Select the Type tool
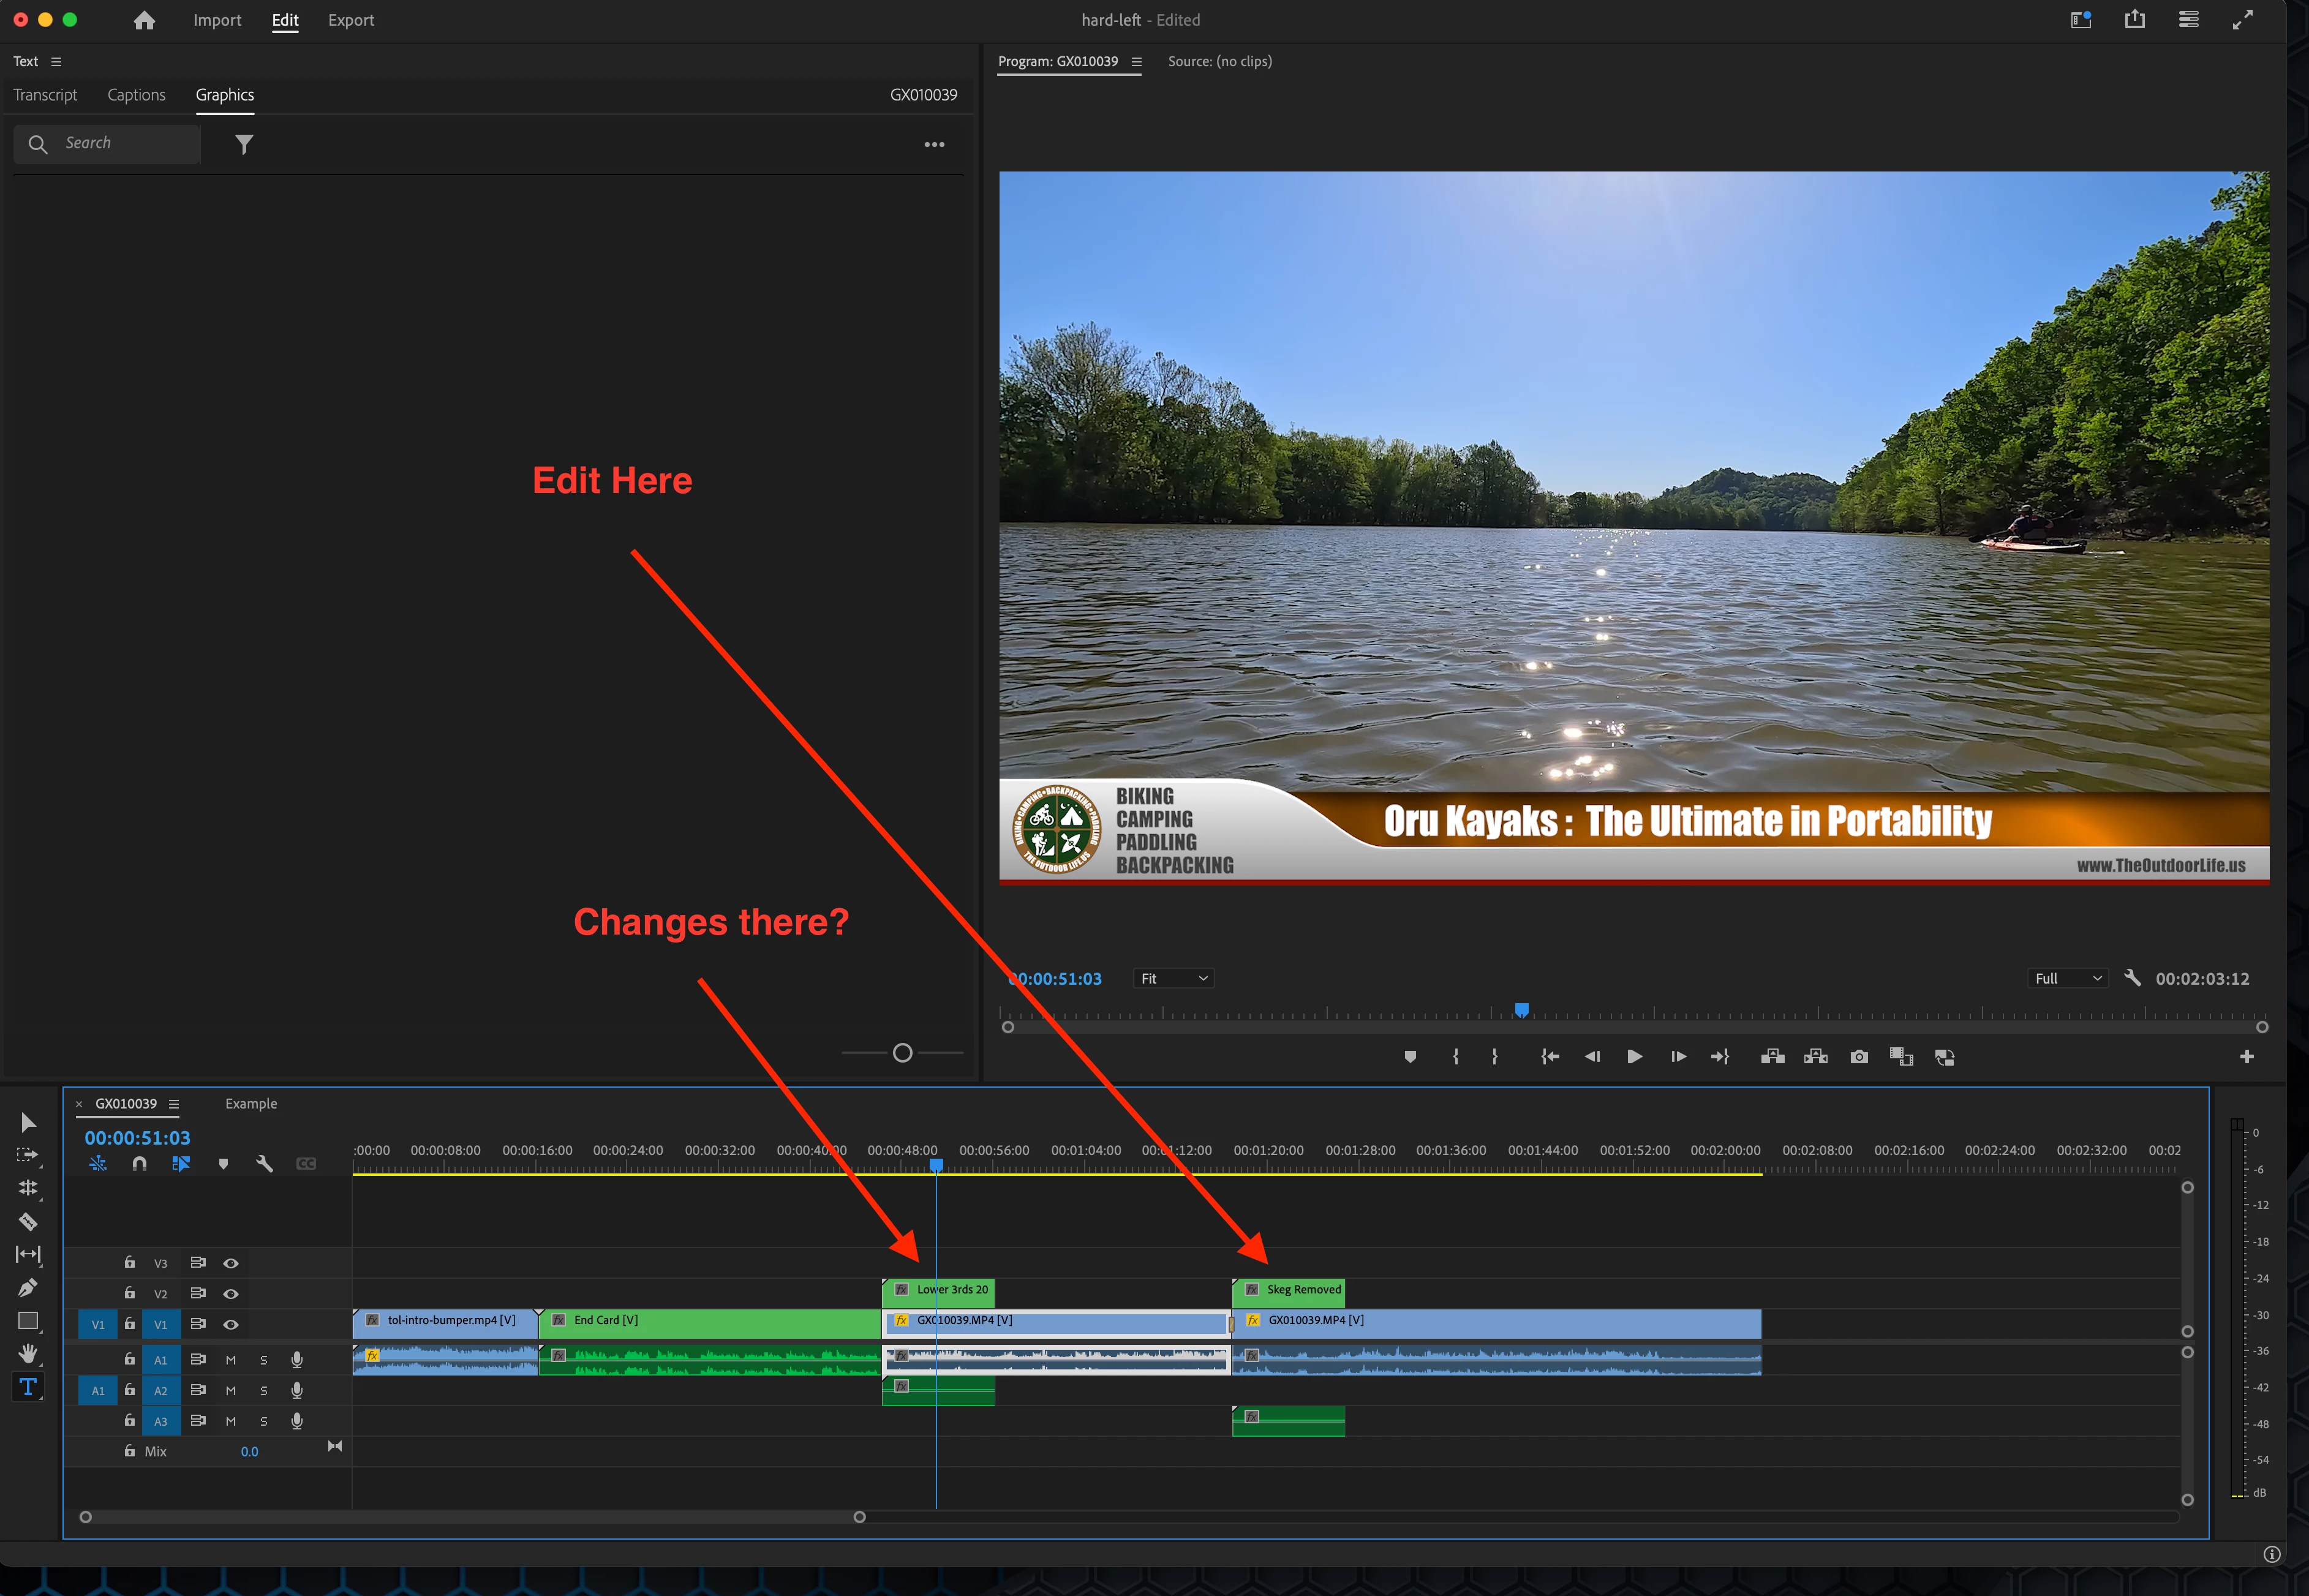This screenshot has height=1596, width=2309. pos(28,1387)
